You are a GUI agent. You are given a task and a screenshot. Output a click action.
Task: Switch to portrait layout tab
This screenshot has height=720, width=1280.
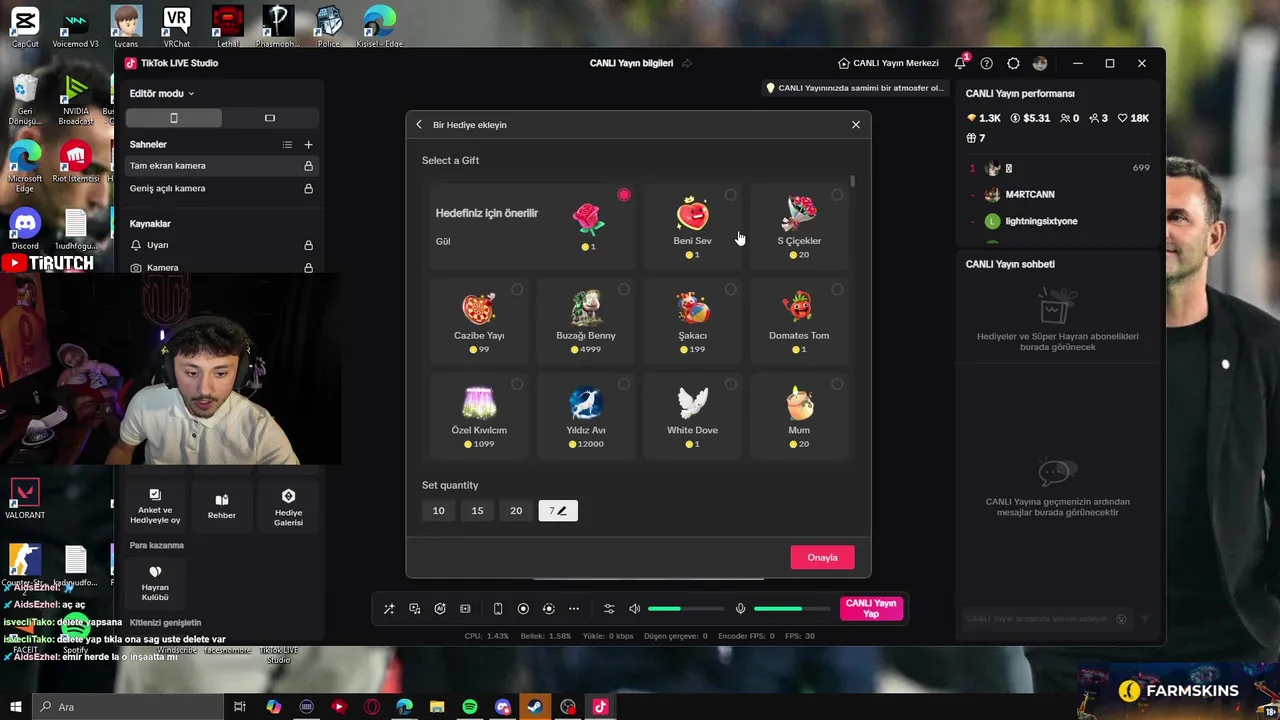pos(174,118)
